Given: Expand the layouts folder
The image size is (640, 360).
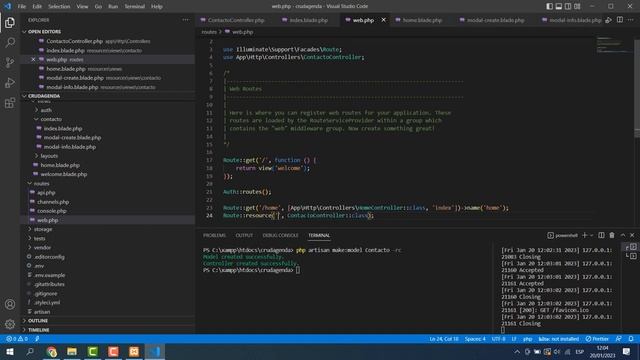Looking at the screenshot, I should pos(49,156).
